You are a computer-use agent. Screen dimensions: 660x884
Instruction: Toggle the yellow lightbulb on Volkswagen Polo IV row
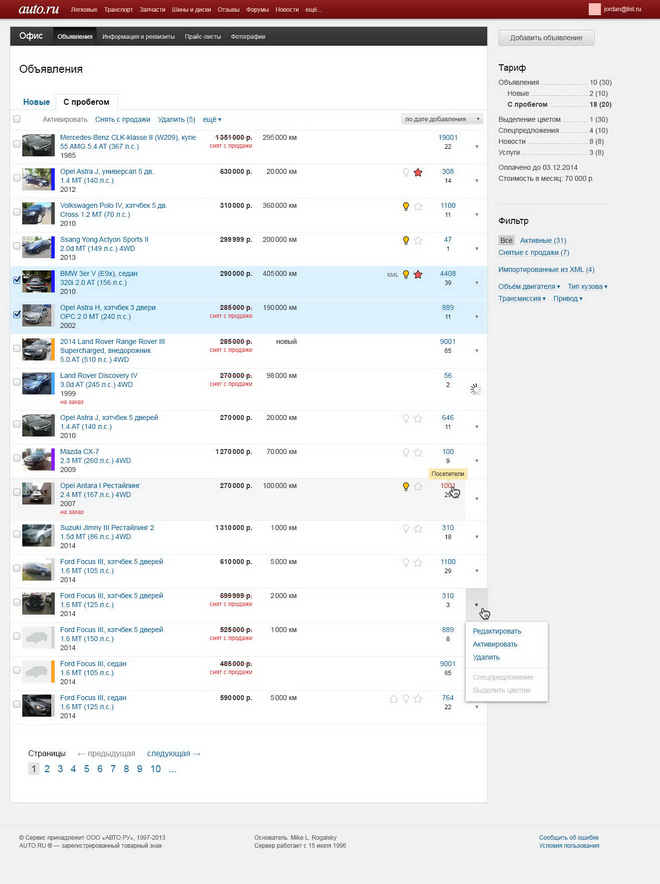[405, 206]
